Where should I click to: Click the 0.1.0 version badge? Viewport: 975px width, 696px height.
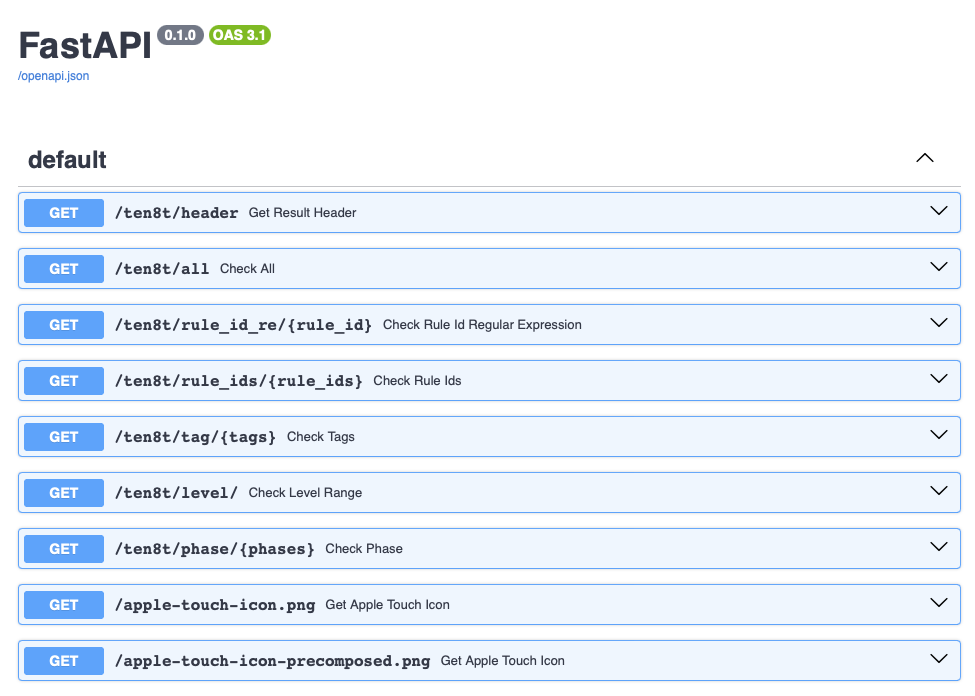coord(180,35)
